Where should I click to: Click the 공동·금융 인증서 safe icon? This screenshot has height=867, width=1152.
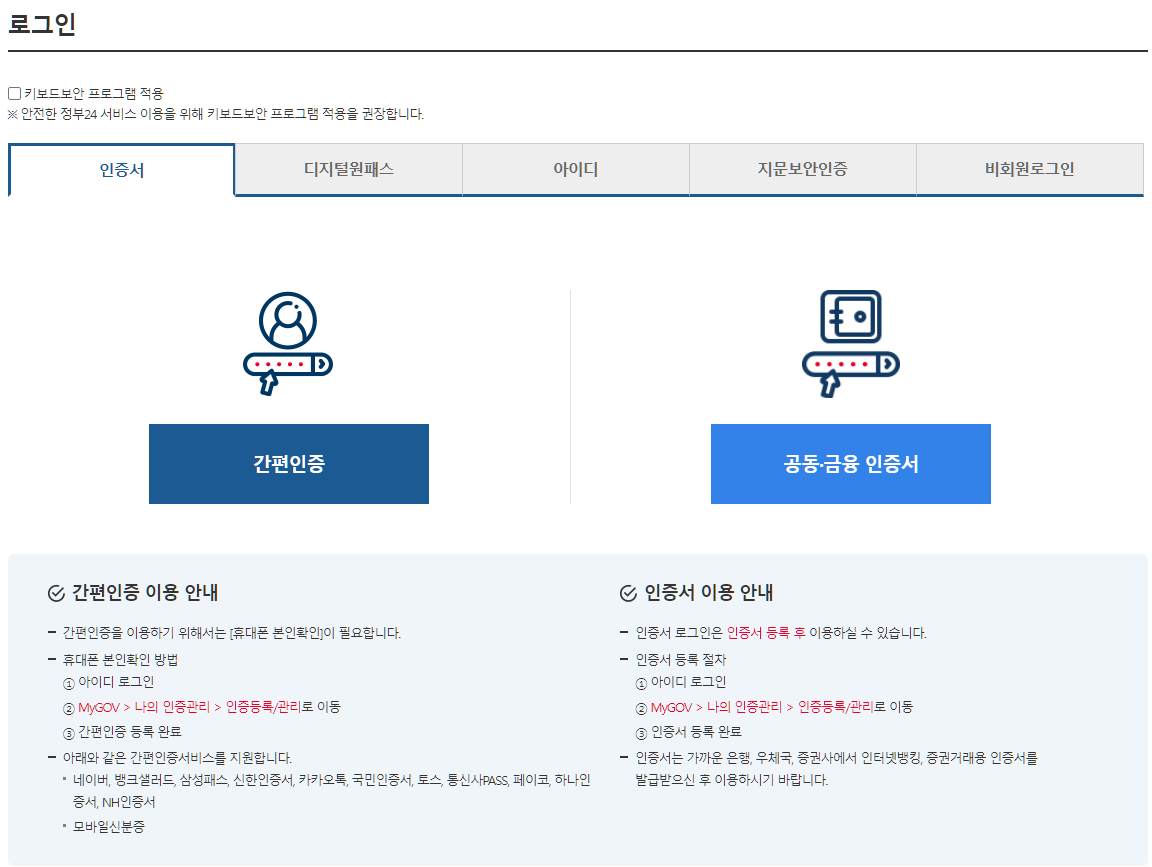tap(851, 343)
